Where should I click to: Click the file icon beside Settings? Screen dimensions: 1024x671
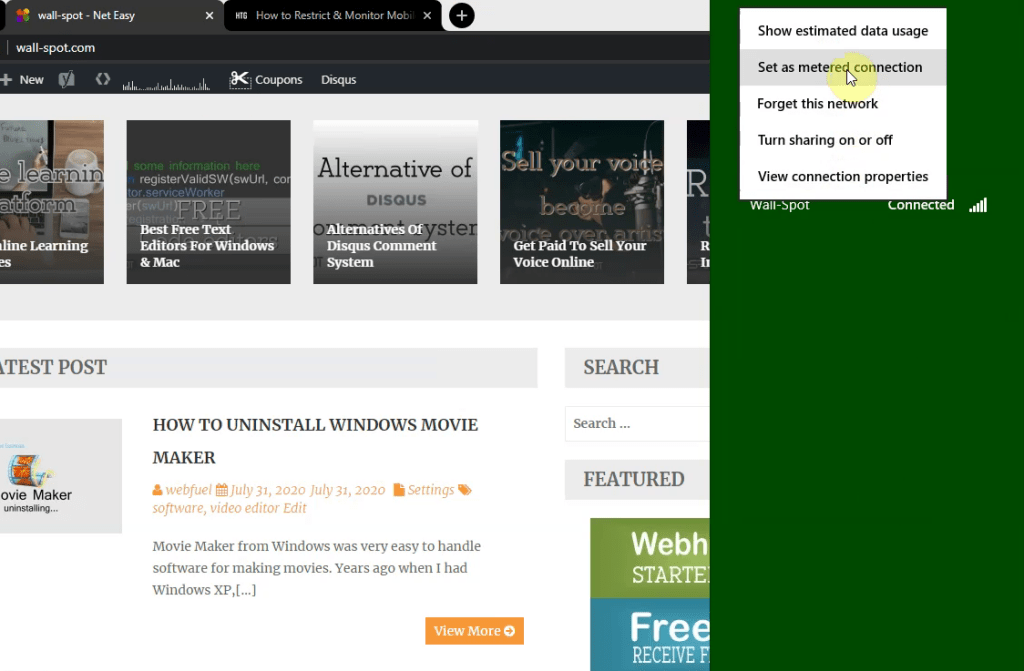click(x=399, y=490)
